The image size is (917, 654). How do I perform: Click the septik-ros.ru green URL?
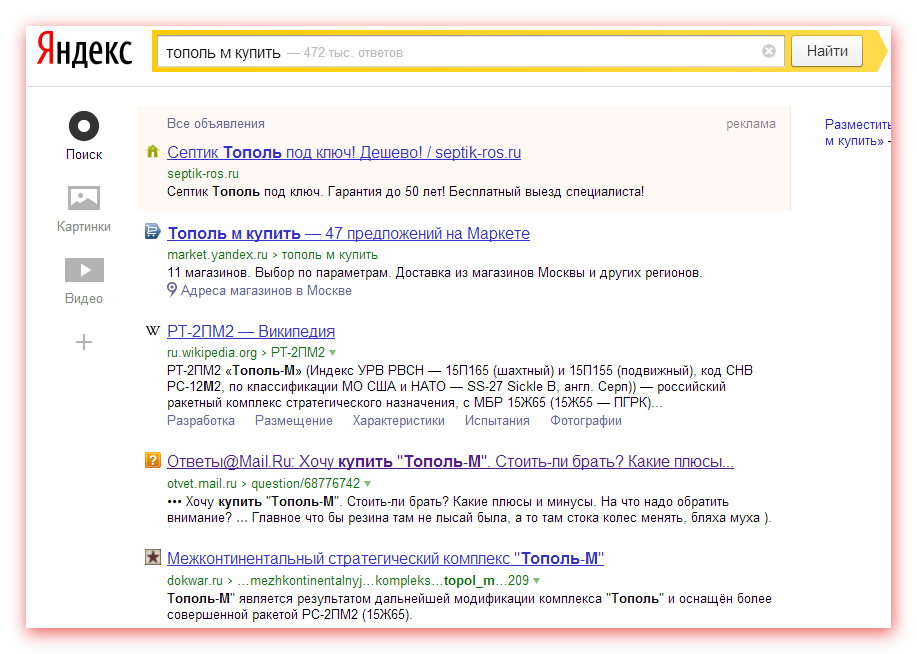203,174
